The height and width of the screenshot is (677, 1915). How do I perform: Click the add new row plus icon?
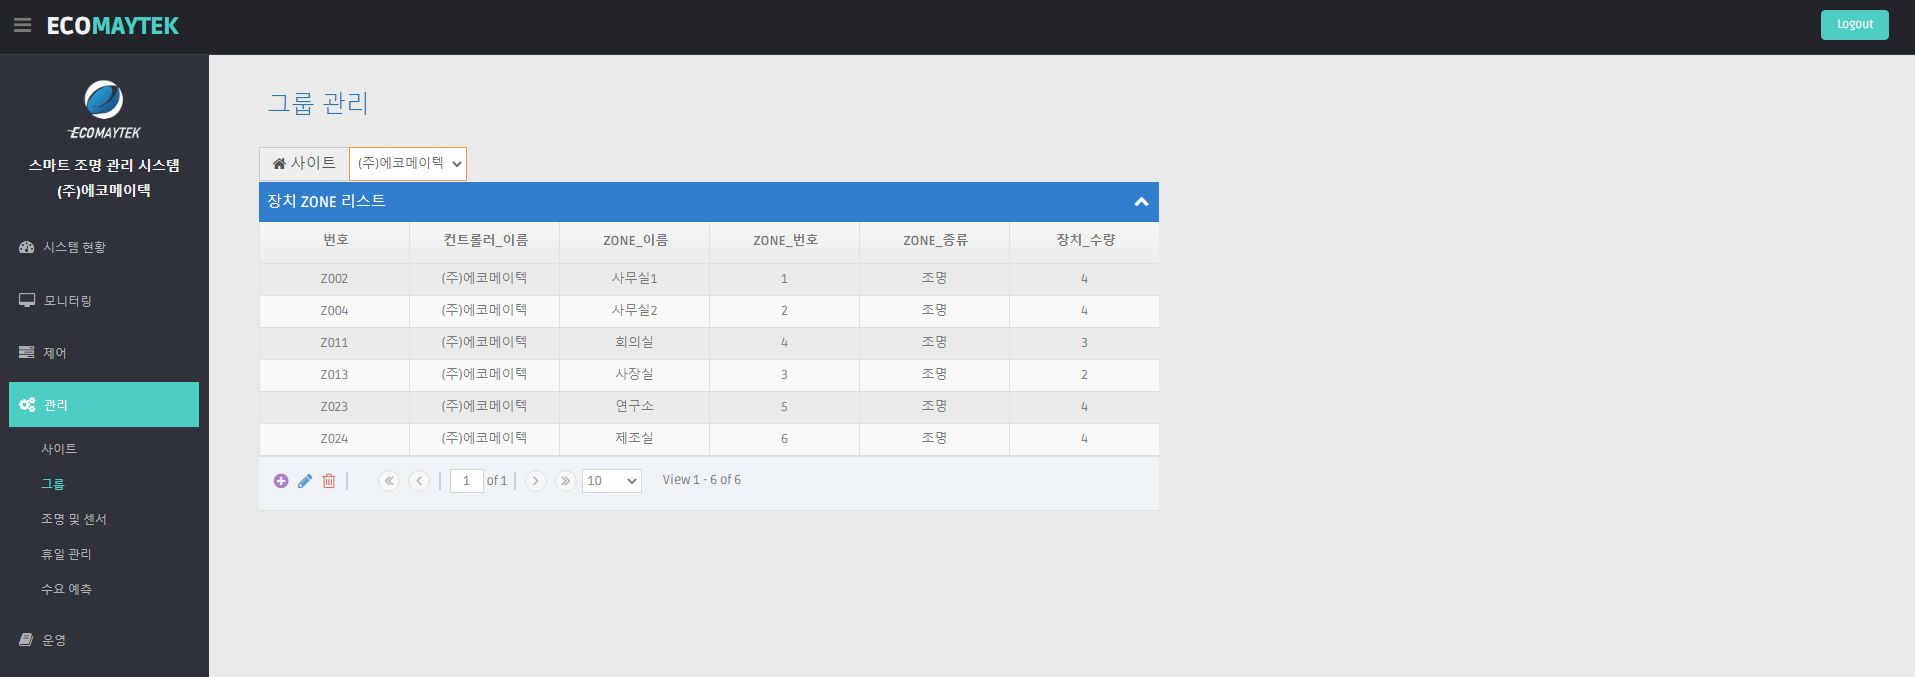click(x=281, y=481)
